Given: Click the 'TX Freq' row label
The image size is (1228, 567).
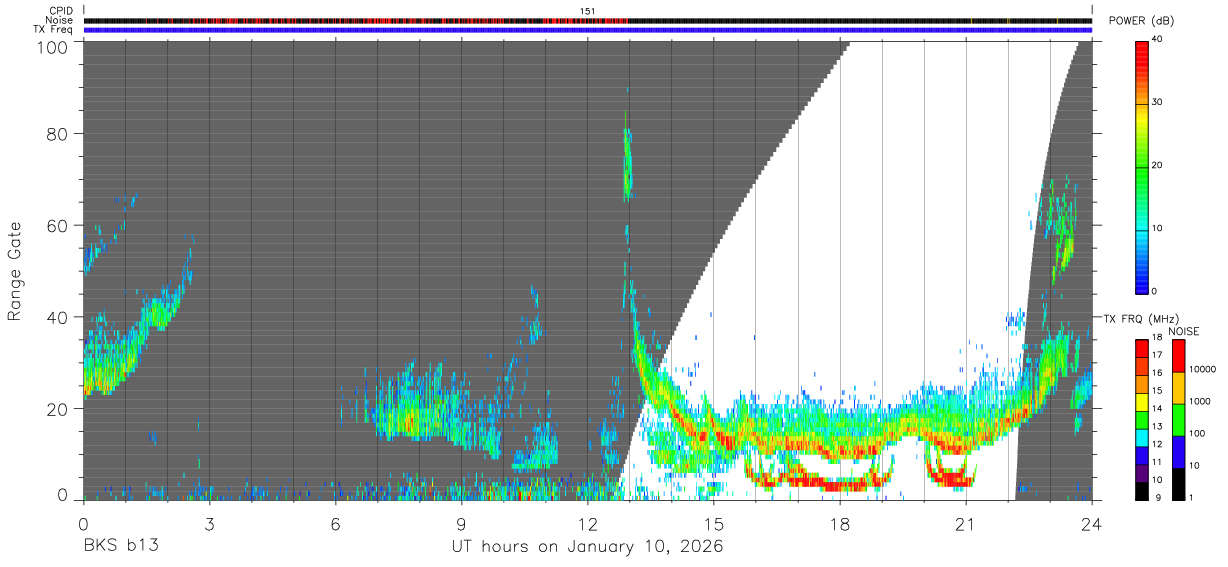Looking at the screenshot, I should click(x=54, y=29).
